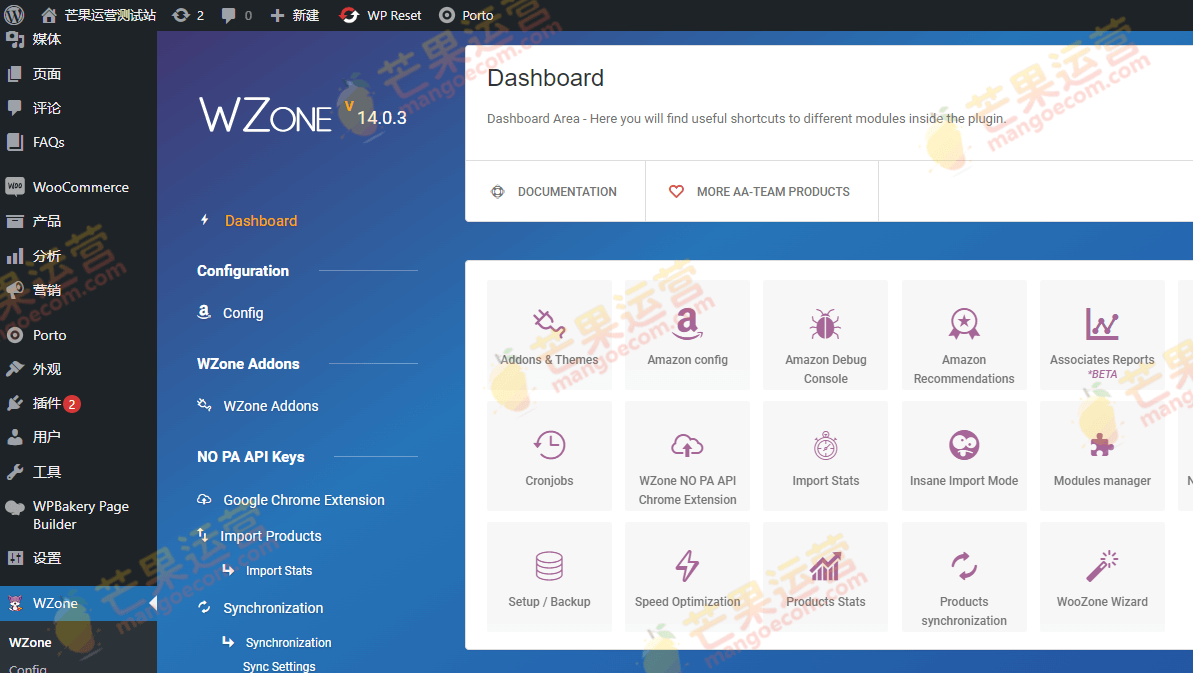The image size is (1193, 673).
Task: View the Associates Reports BETA module
Action: pos(1101,335)
